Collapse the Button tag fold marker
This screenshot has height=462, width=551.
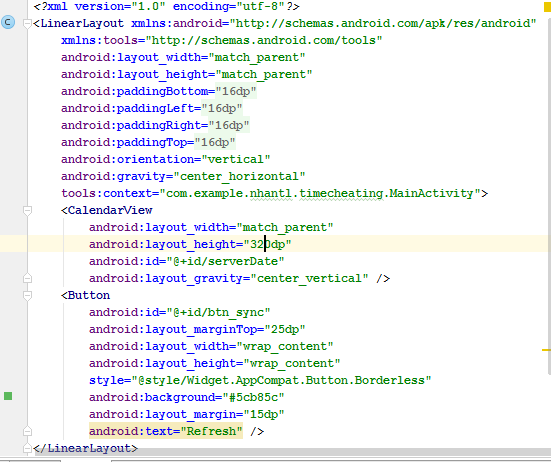[27, 295]
